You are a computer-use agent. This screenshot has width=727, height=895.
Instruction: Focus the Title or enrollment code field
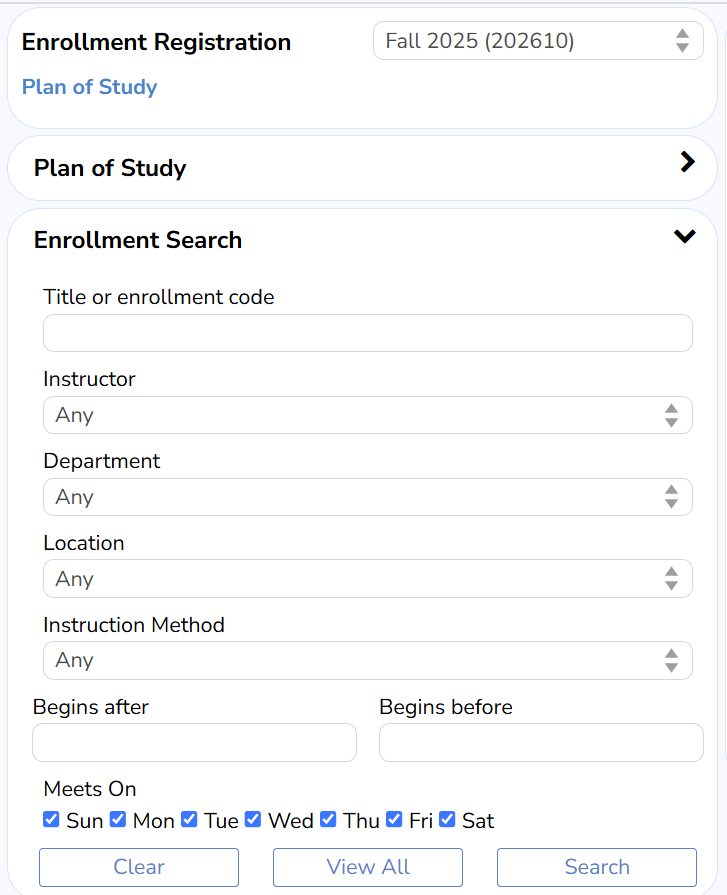tap(367, 333)
